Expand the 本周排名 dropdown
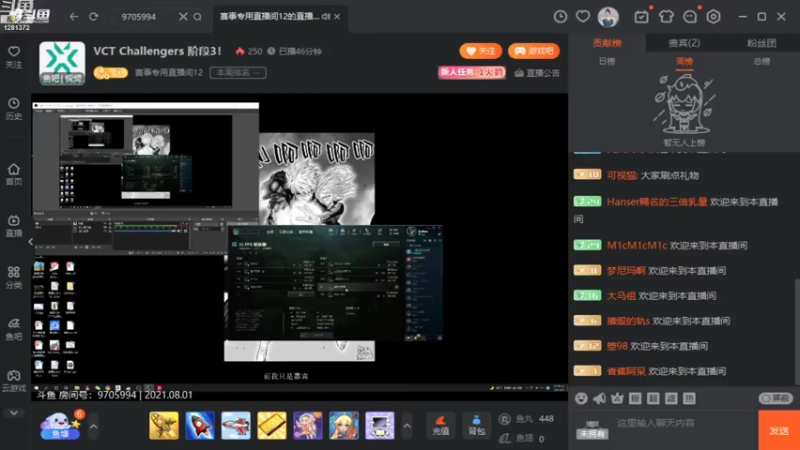The height and width of the screenshot is (450, 800). (x=238, y=72)
